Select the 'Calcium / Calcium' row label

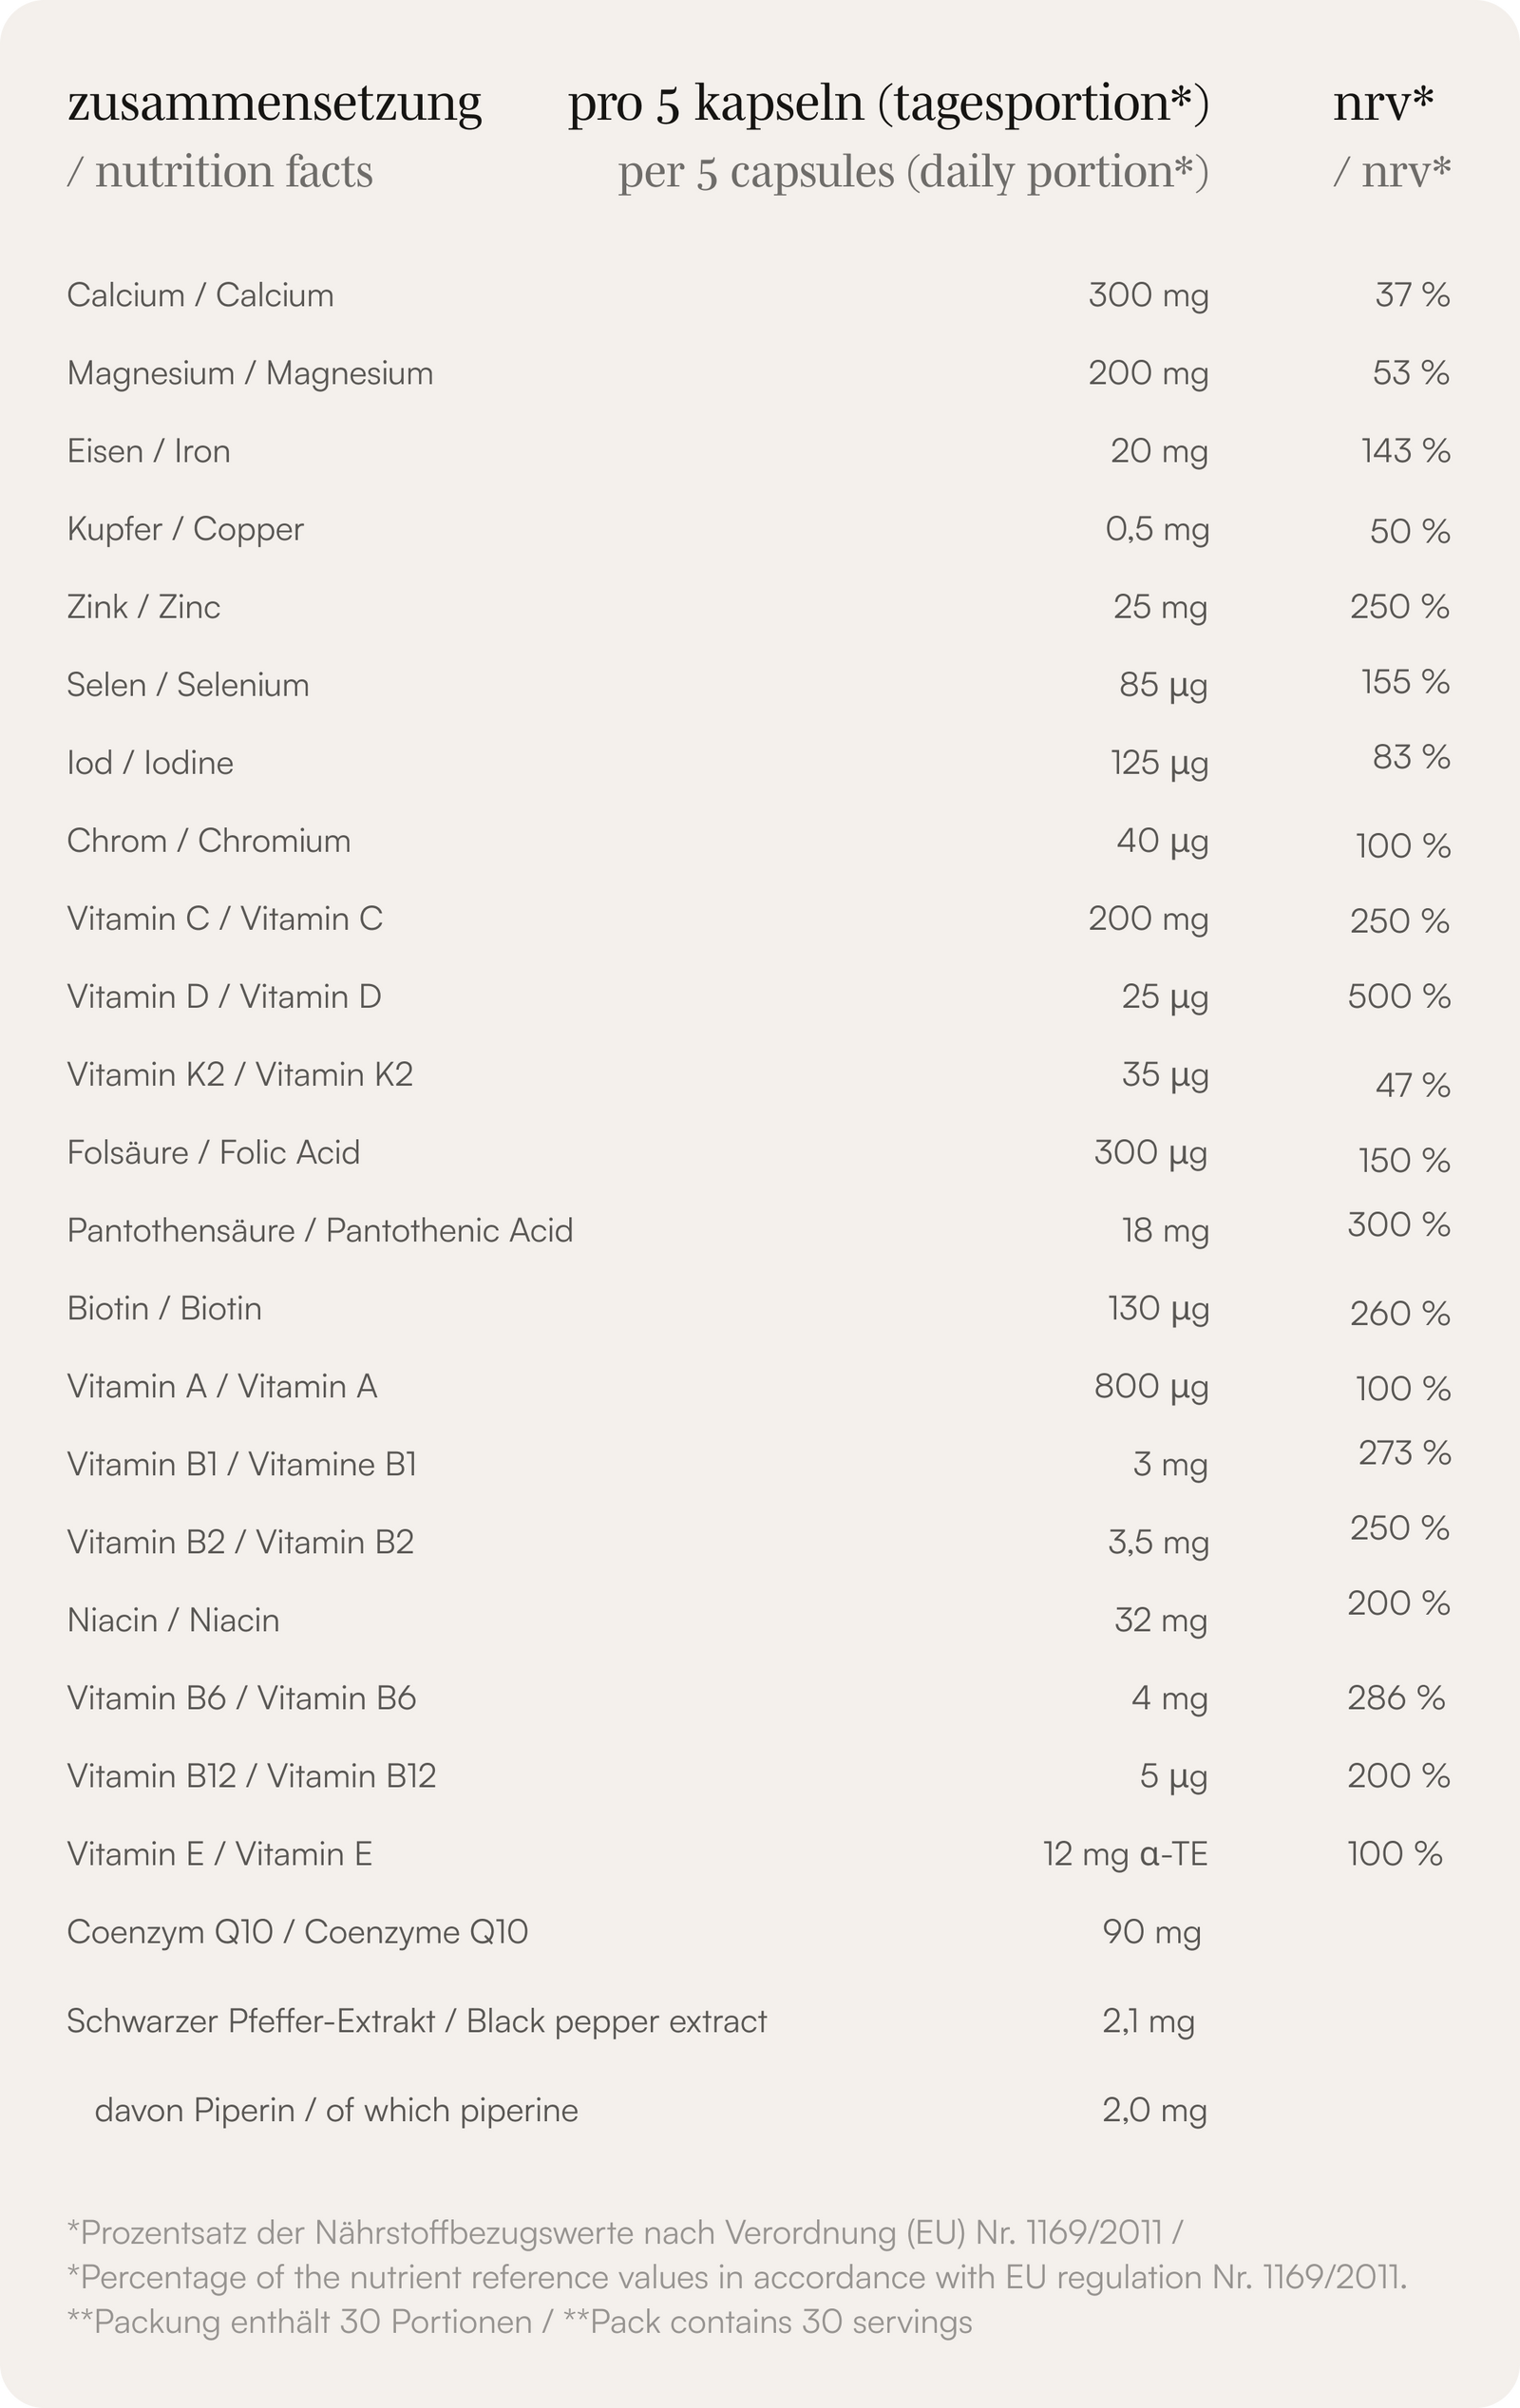(200, 295)
